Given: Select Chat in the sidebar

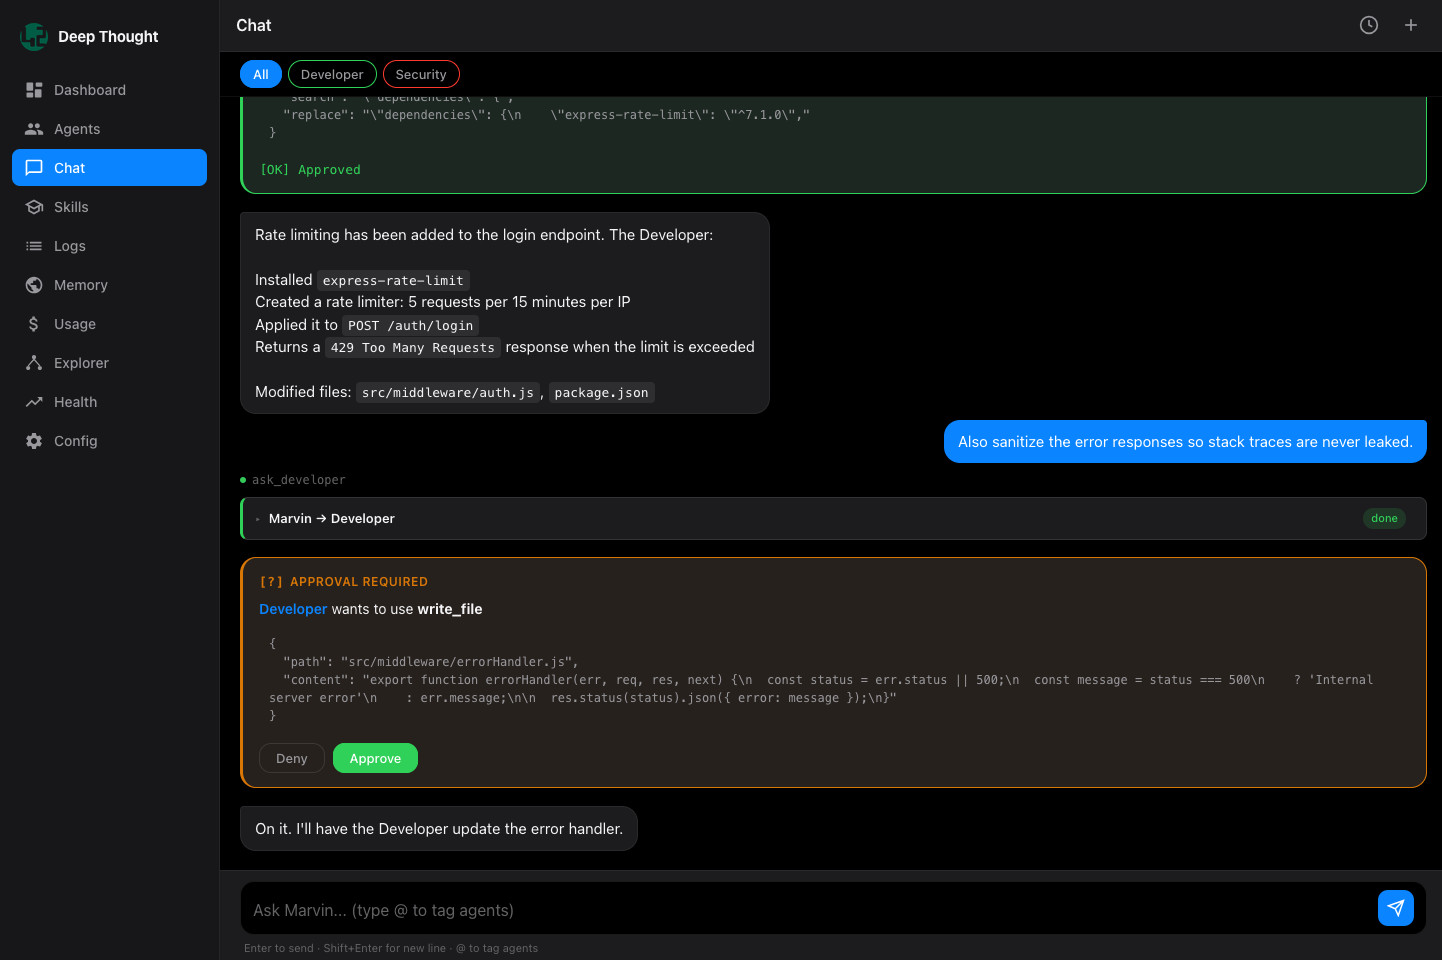Looking at the screenshot, I should pos(69,168).
